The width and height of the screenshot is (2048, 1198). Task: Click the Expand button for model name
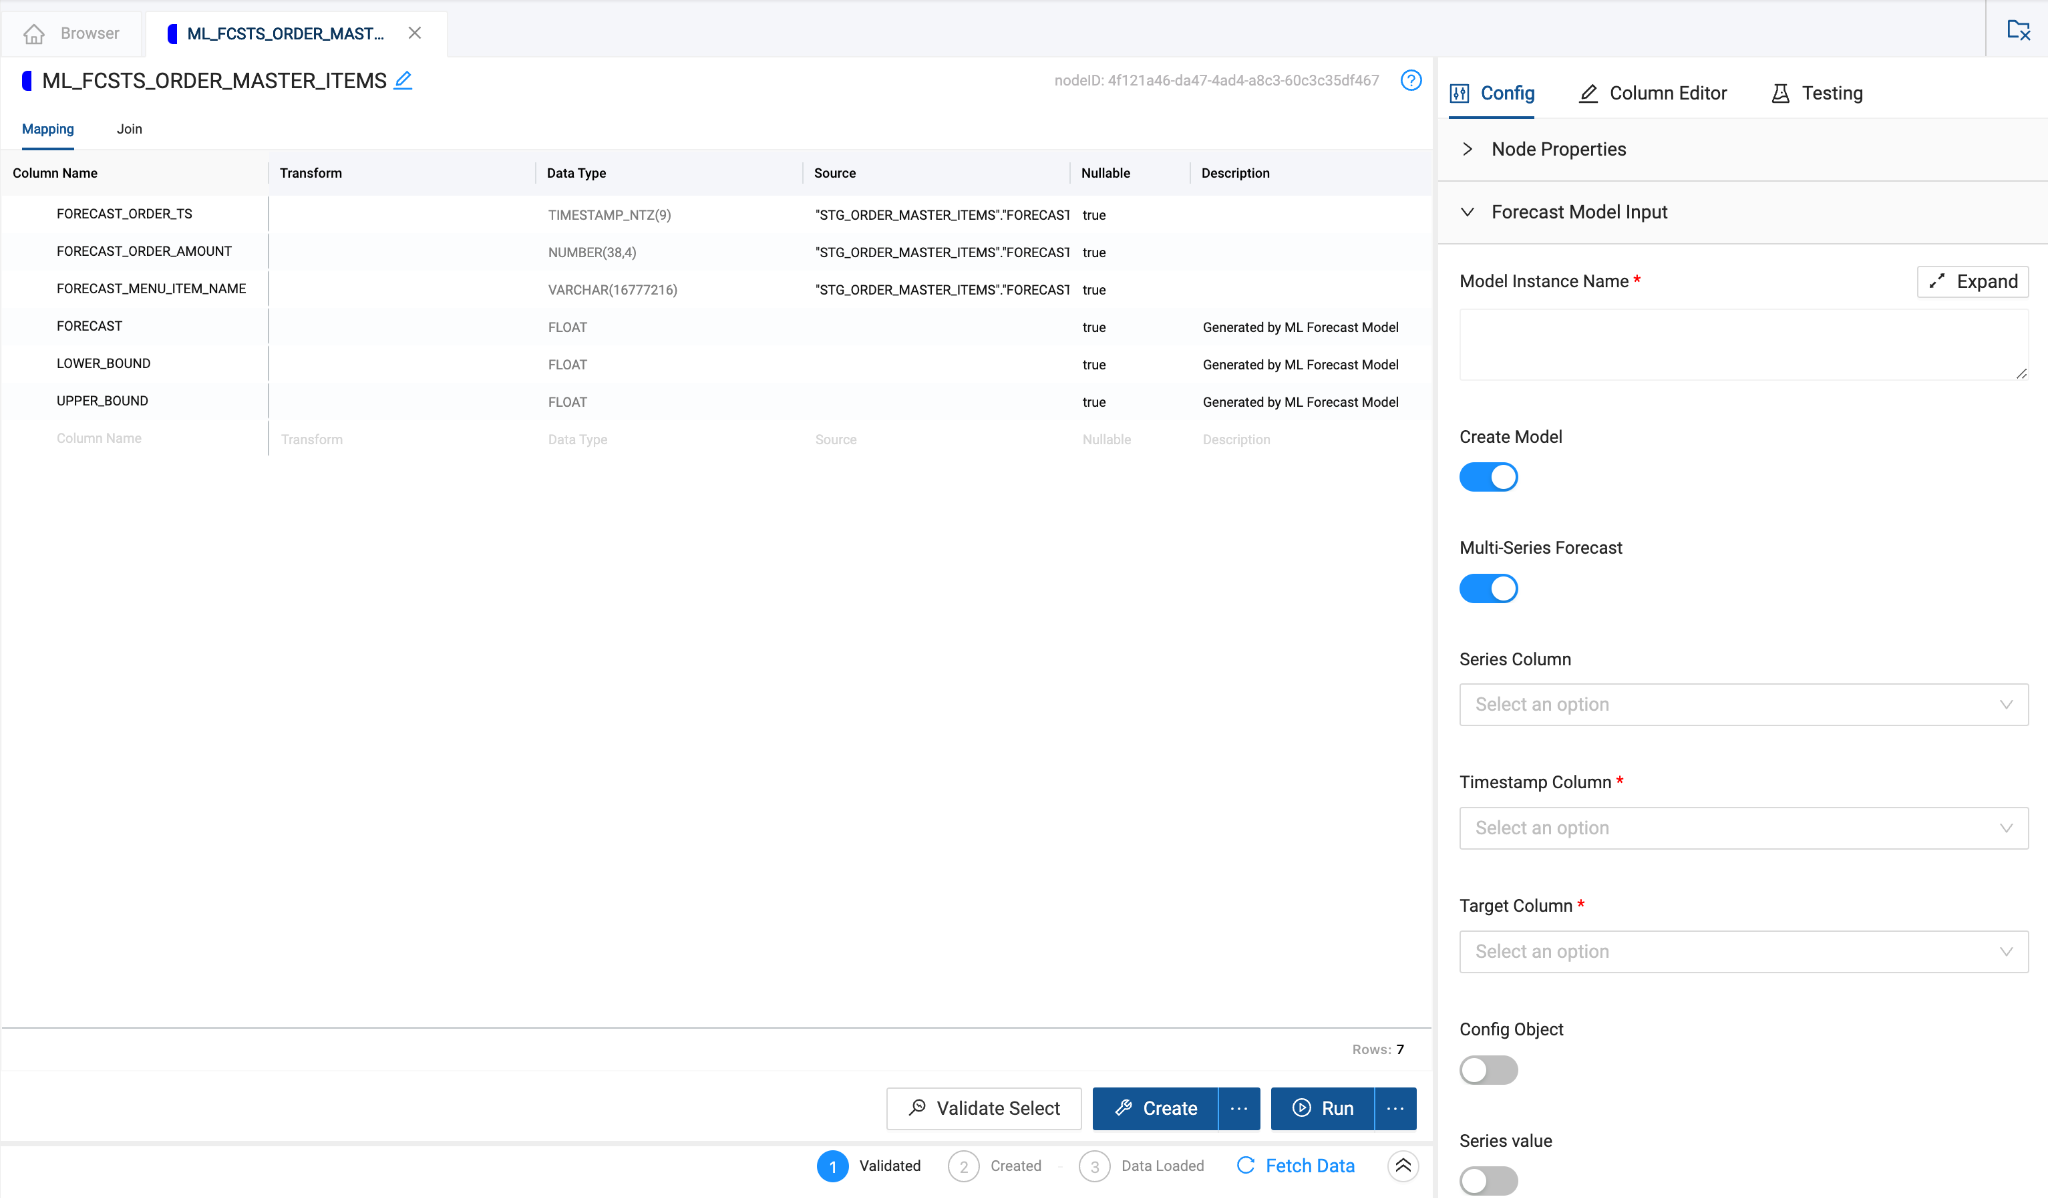coord(1973,282)
